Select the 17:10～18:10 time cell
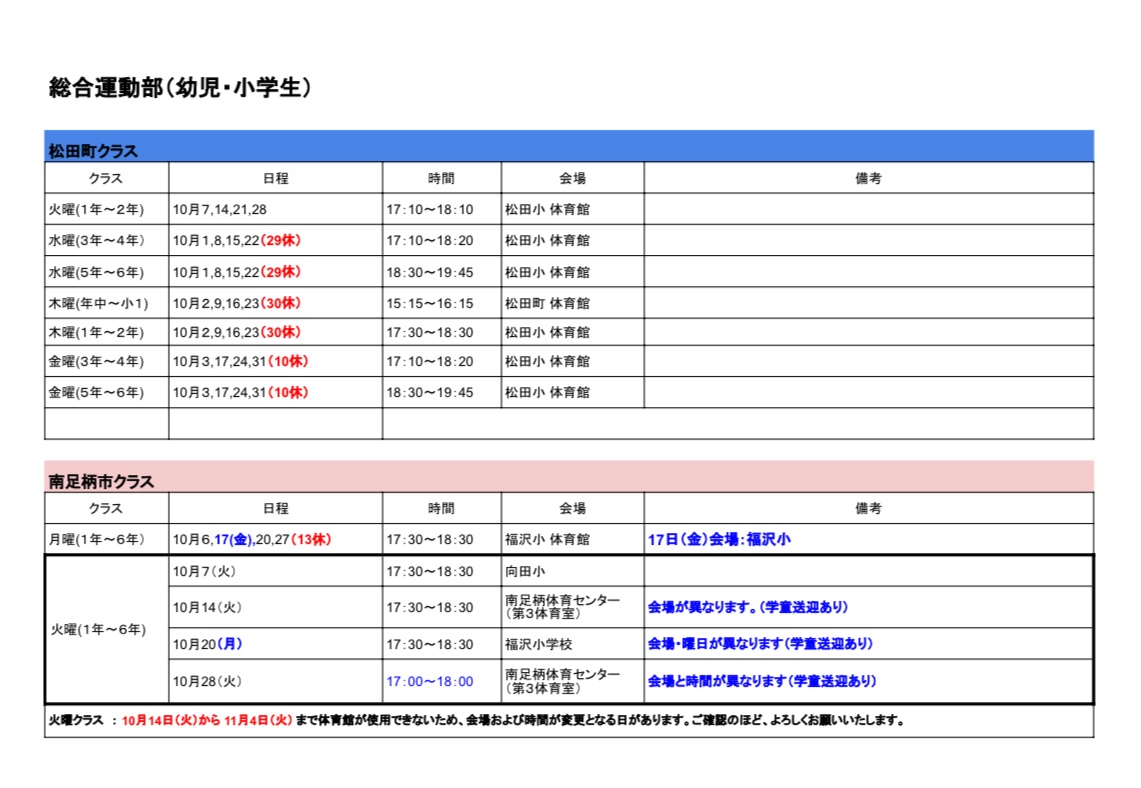 (x=430, y=210)
